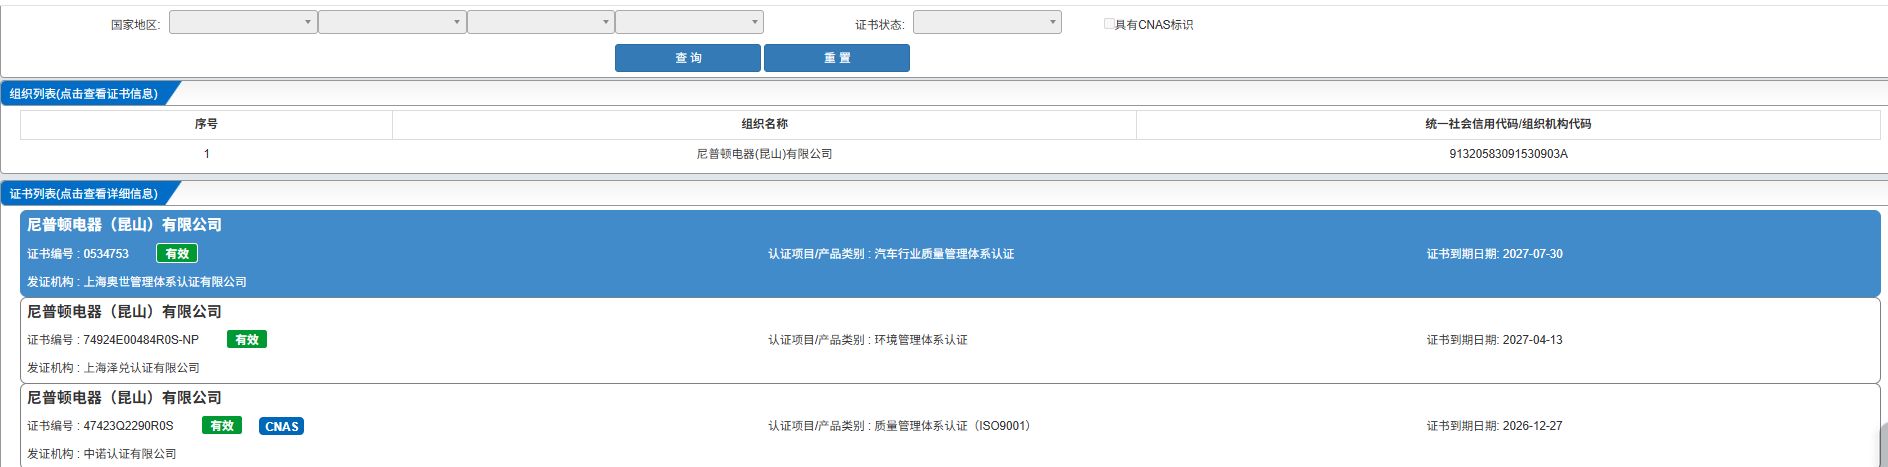Click issuer 中诺认证有限公司

click(130, 454)
